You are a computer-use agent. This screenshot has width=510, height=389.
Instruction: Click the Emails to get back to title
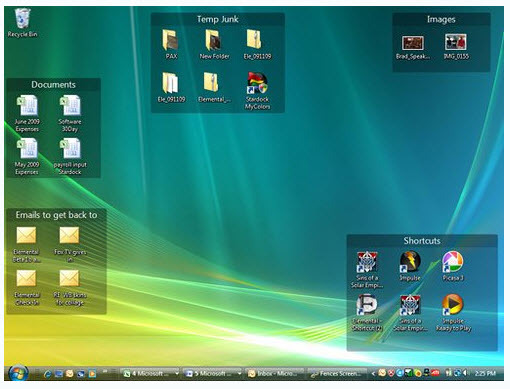56,215
